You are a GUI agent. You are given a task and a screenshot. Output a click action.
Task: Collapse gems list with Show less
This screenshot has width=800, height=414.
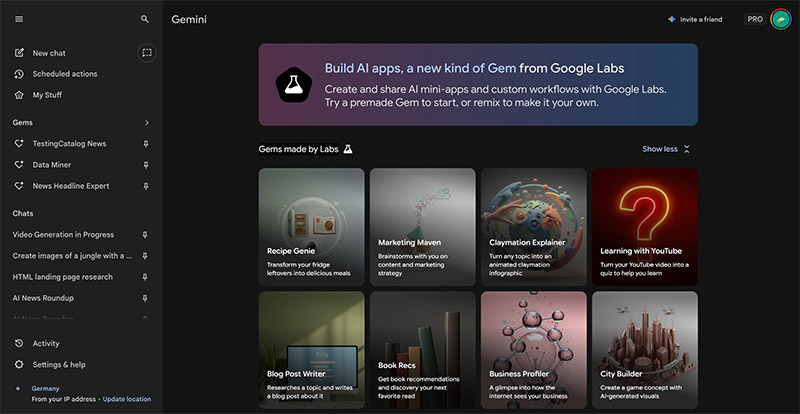[x=666, y=149]
